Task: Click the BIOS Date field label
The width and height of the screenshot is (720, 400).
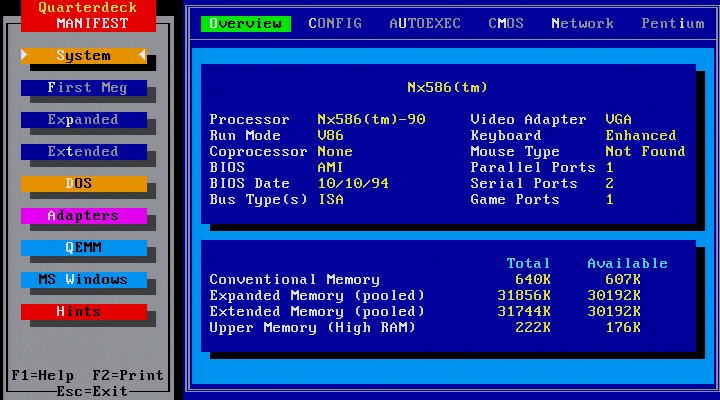Action: click(x=250, y=184)
